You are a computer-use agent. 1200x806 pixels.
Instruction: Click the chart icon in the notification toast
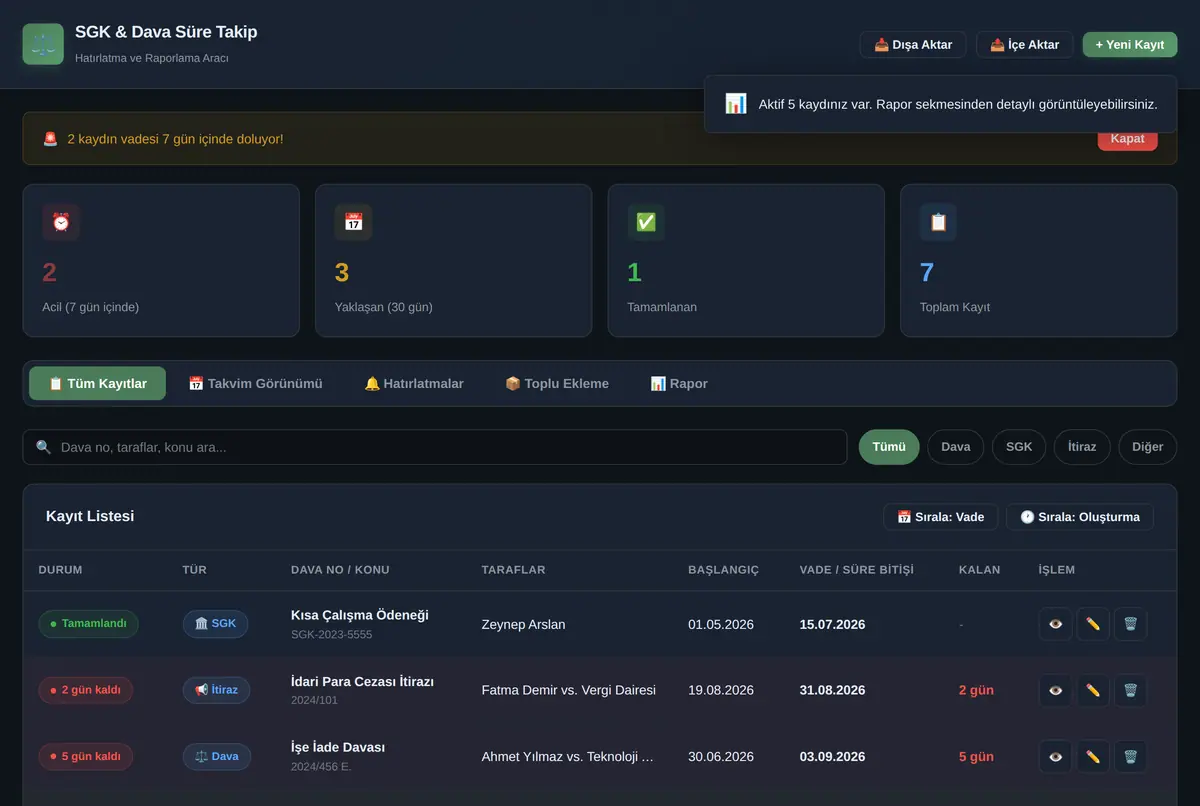(736, 104)
